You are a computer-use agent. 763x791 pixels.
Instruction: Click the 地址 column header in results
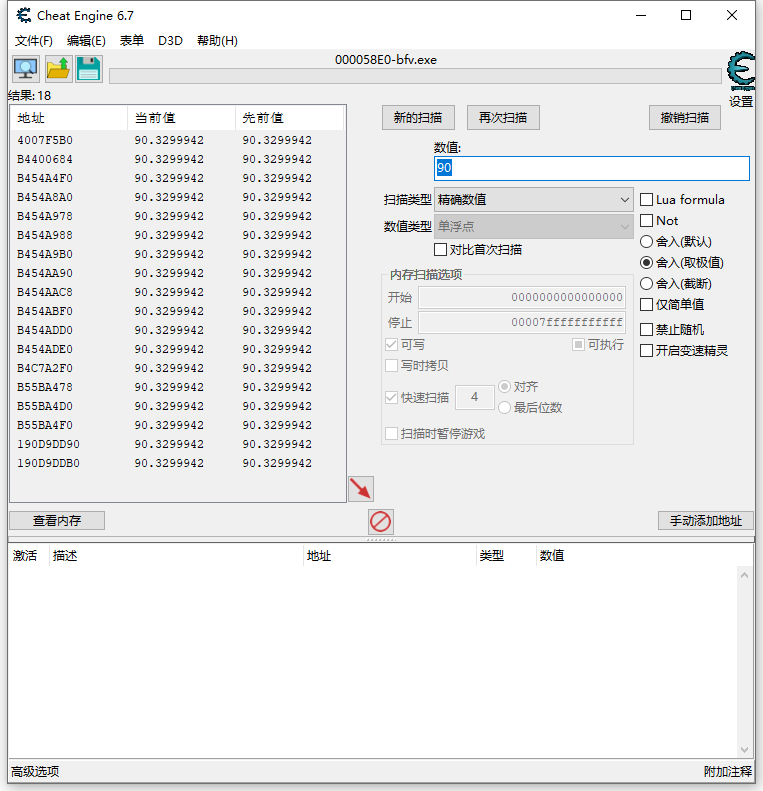click(x=69, y=118)
